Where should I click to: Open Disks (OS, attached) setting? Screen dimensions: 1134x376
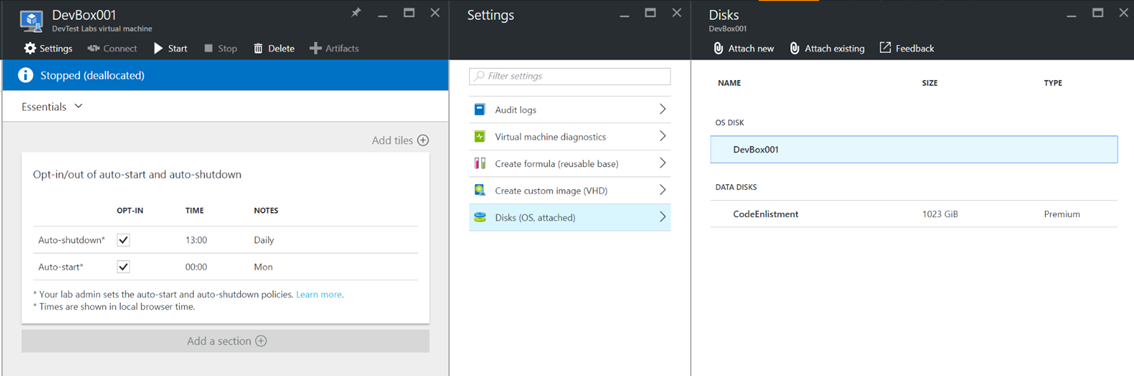point(570,217)
